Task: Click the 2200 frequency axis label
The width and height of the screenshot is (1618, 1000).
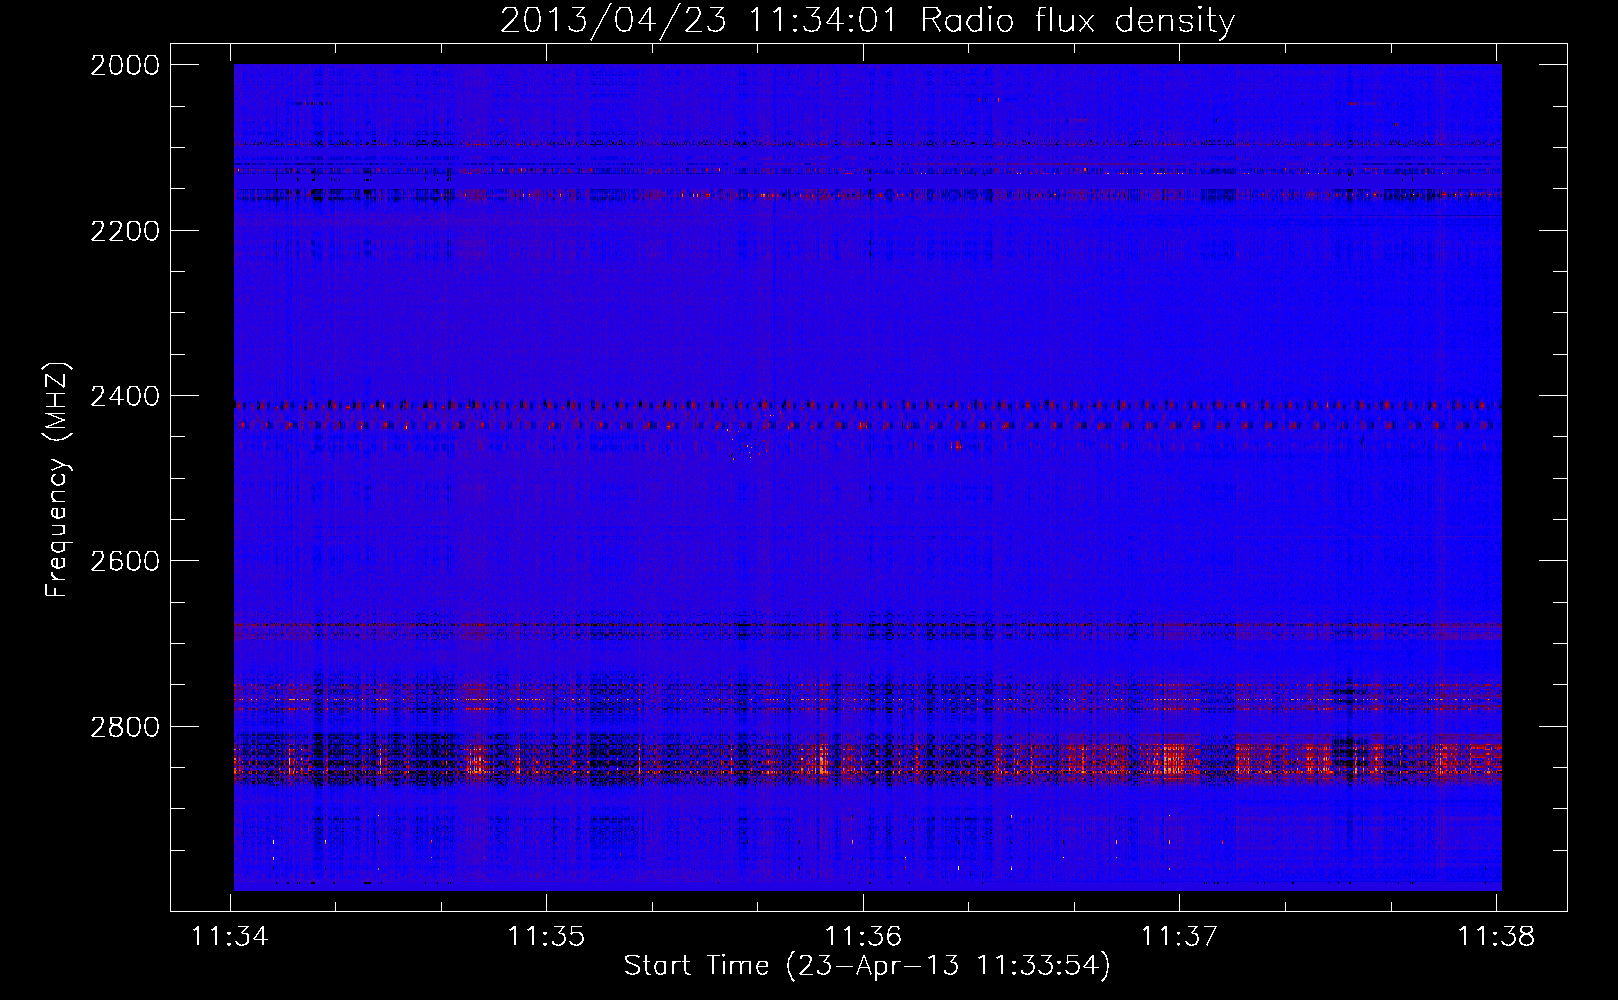Action: 125,231
